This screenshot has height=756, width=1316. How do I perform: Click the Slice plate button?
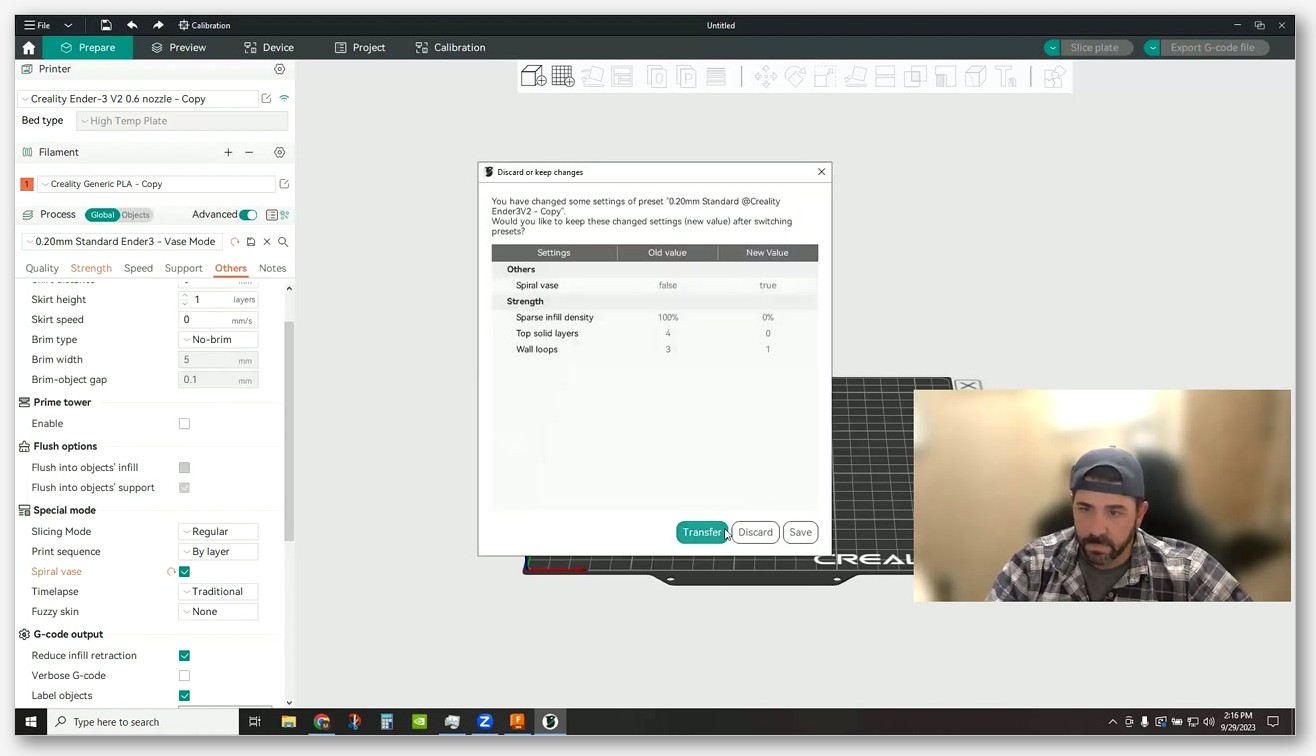pyautogui.click(x=1095, y=47)
